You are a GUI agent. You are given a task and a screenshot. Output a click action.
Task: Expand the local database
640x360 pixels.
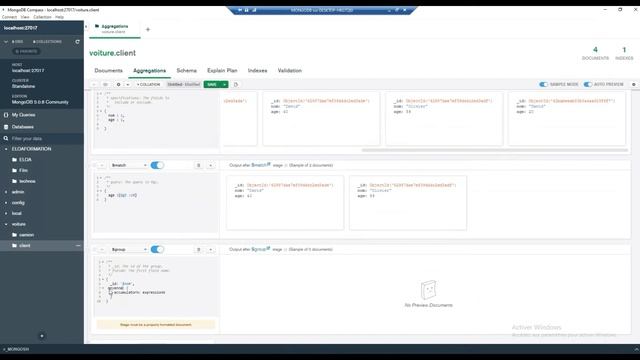tap(6, 213)
